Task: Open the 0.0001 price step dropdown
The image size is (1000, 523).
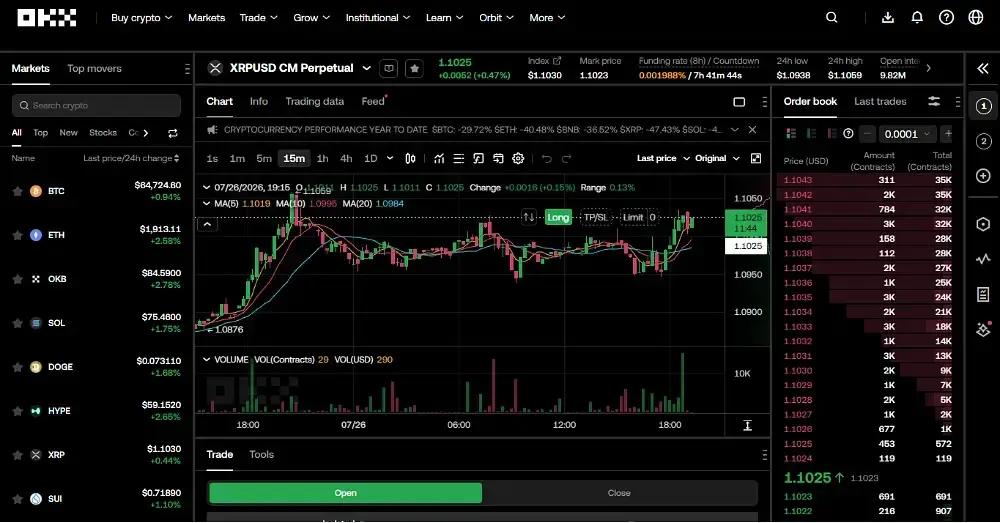Action: pos(907,134)
